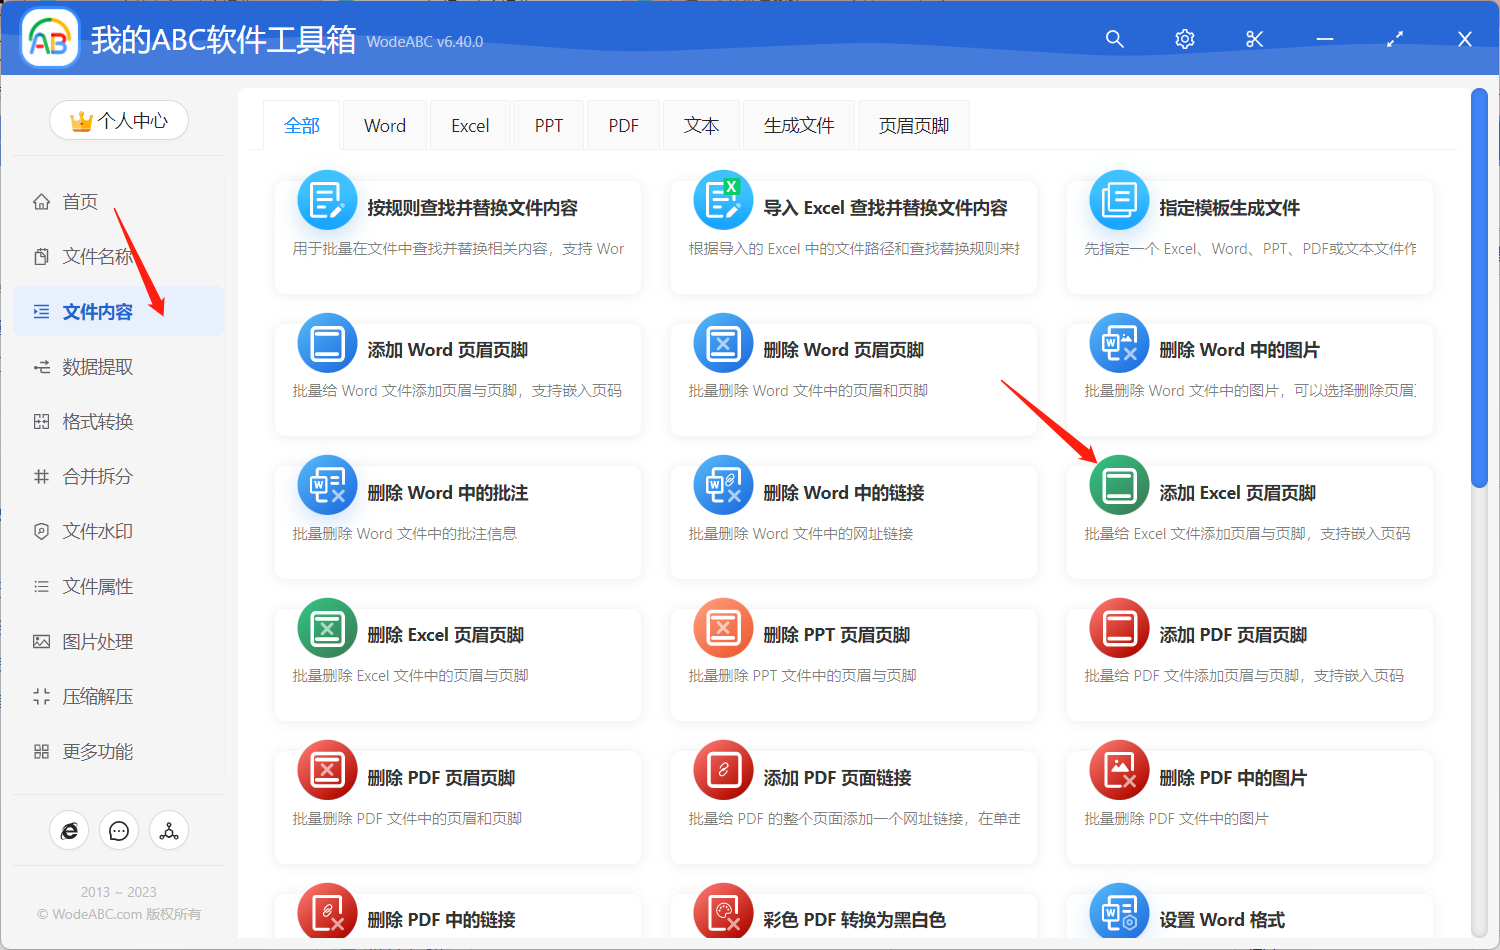
Task: Open the search icon in the title bar
Action: 1114,38
